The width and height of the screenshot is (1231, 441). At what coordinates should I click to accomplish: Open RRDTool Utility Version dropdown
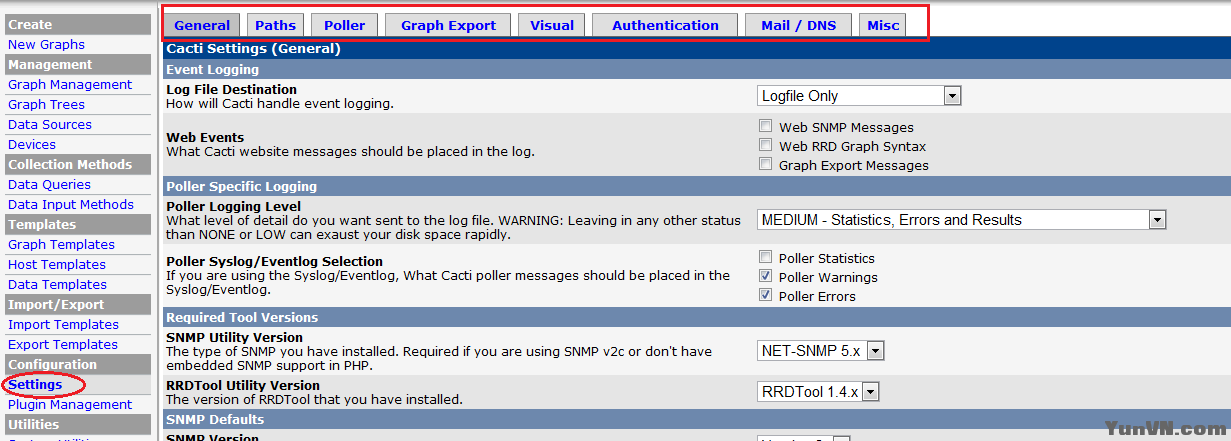818,392
